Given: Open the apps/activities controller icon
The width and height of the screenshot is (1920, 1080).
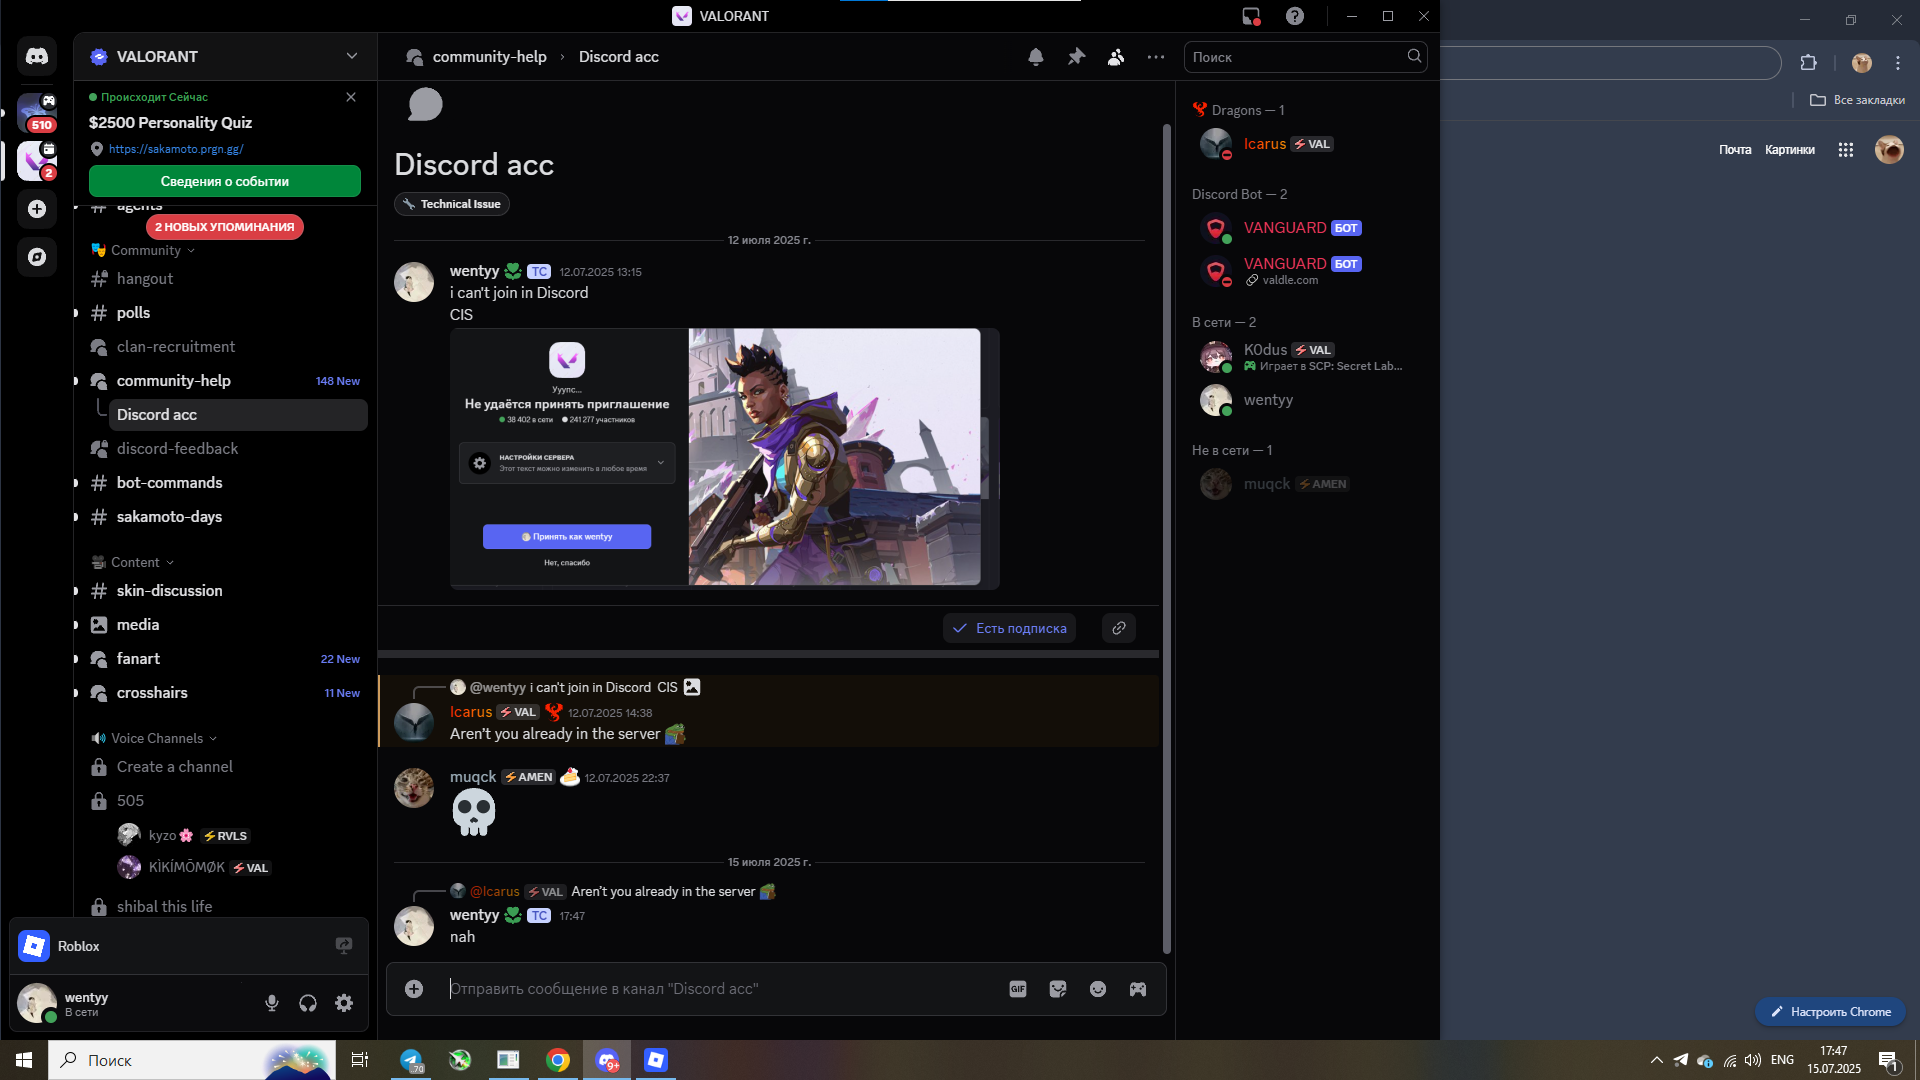Looking at the screenshot, I should 1138,989.
